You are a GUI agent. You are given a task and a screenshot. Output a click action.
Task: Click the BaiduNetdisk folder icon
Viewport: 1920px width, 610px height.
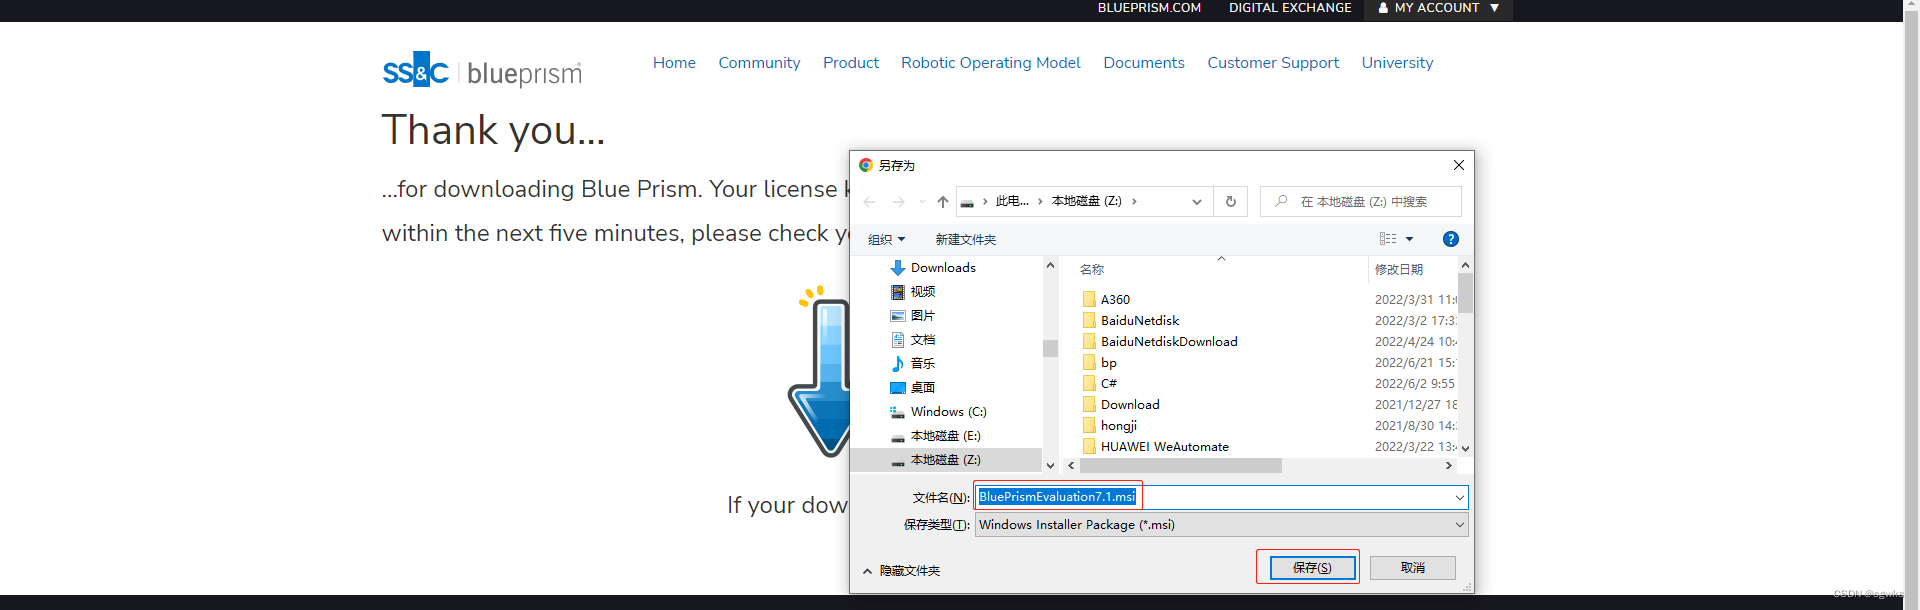tap(1089, 320)
